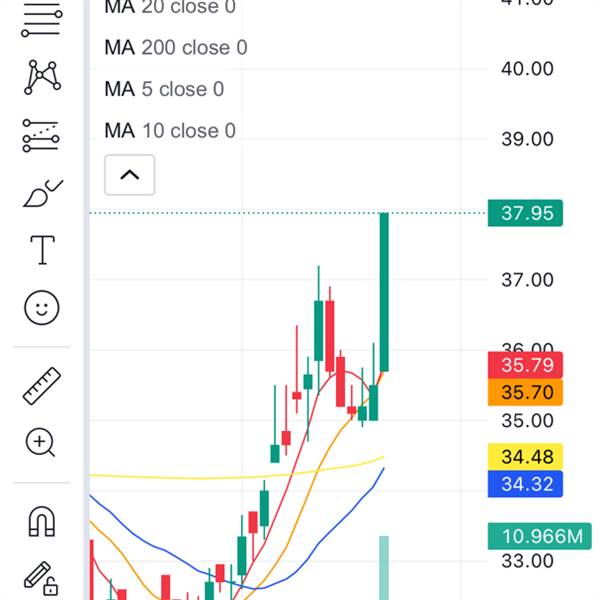Toggle lock all drawing tools
600x600 pixels.
pyautogui.click(x=41, y=578)
